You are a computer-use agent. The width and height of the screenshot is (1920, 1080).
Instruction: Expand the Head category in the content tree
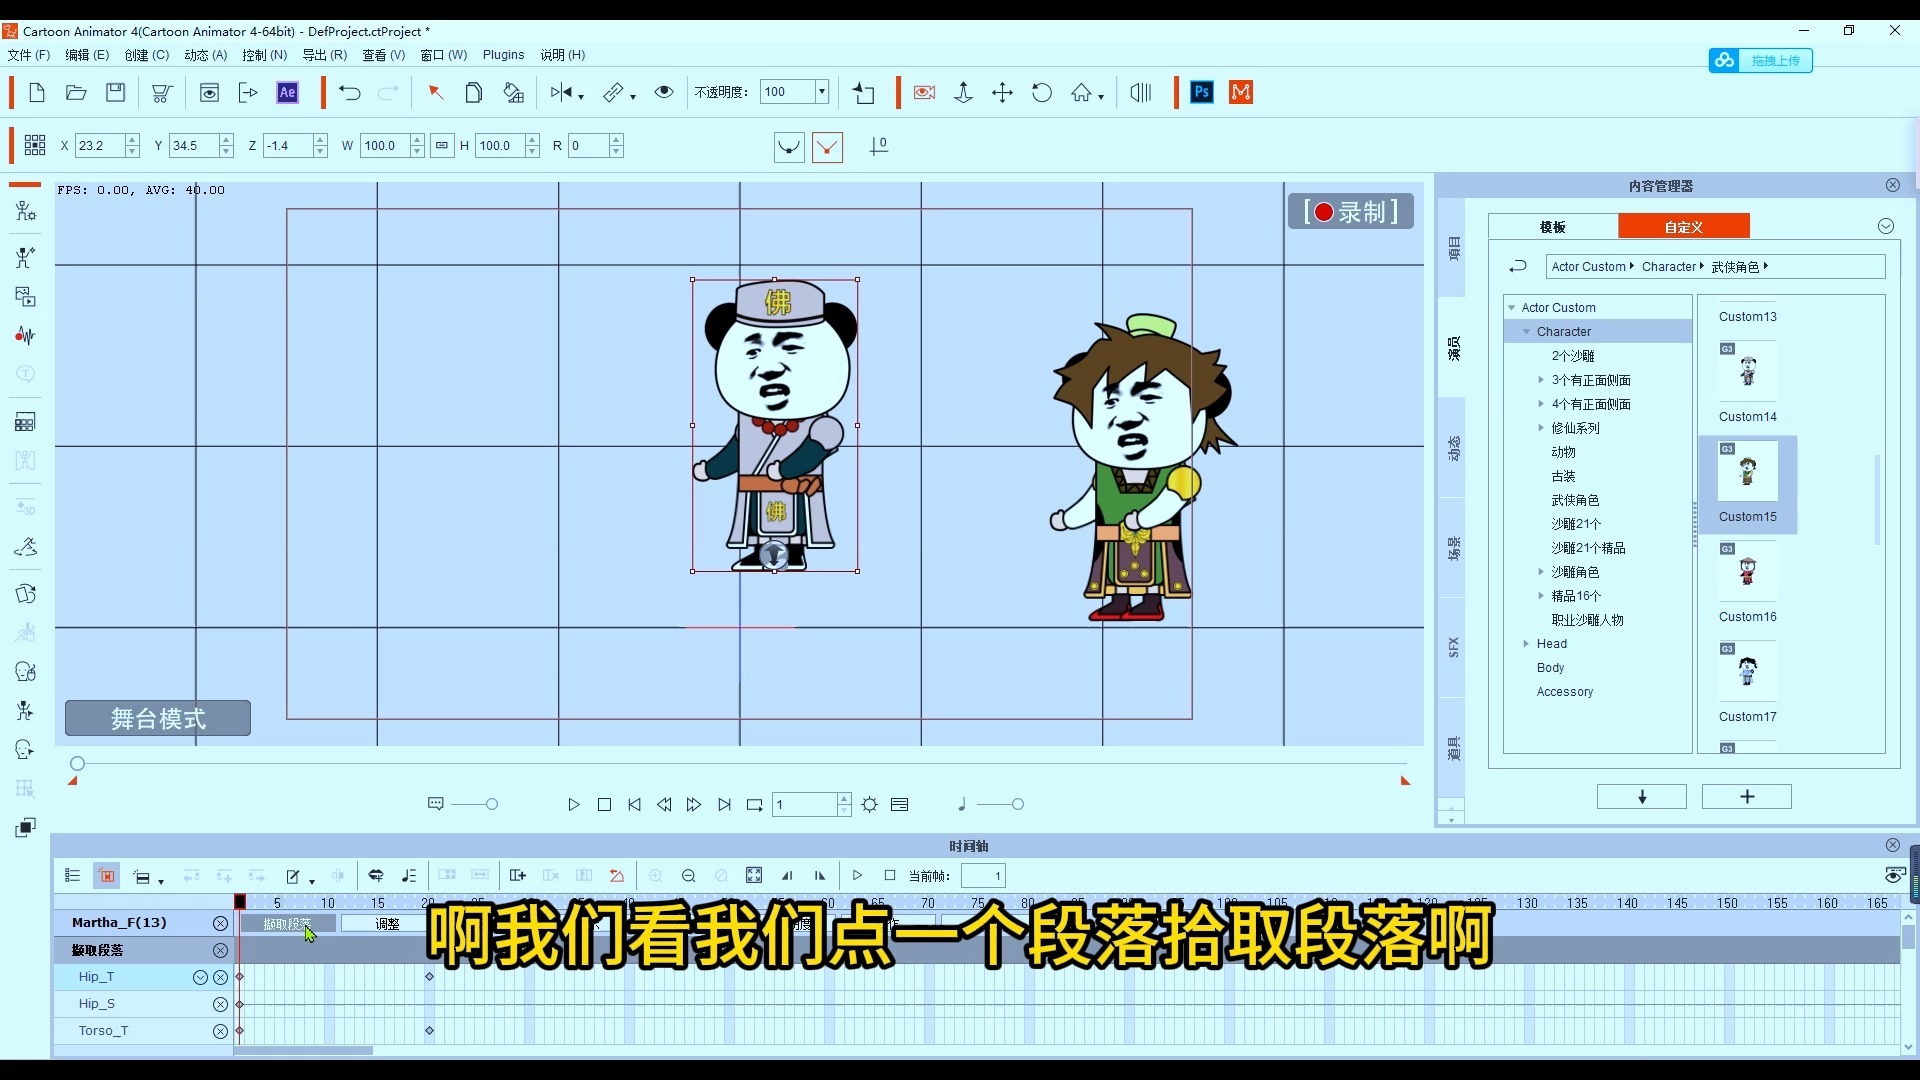(1525, 644)
